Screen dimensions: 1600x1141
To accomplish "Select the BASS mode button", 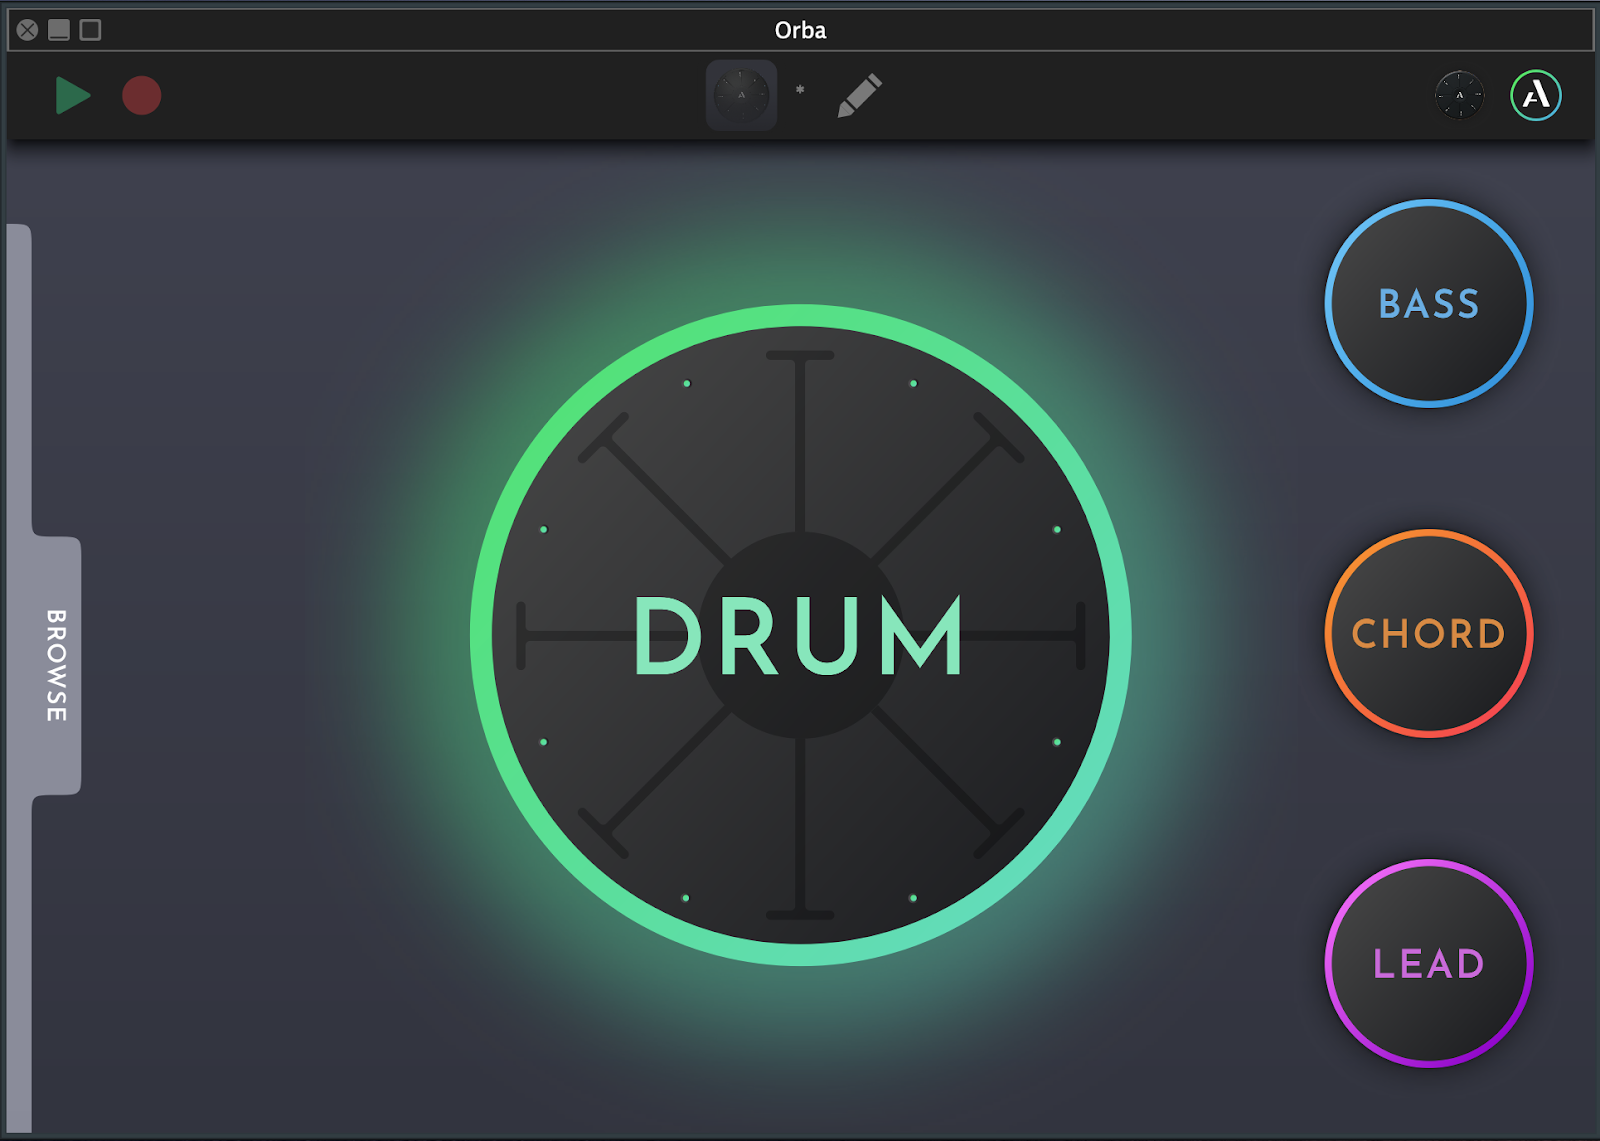I will [x=1429, y=304].
